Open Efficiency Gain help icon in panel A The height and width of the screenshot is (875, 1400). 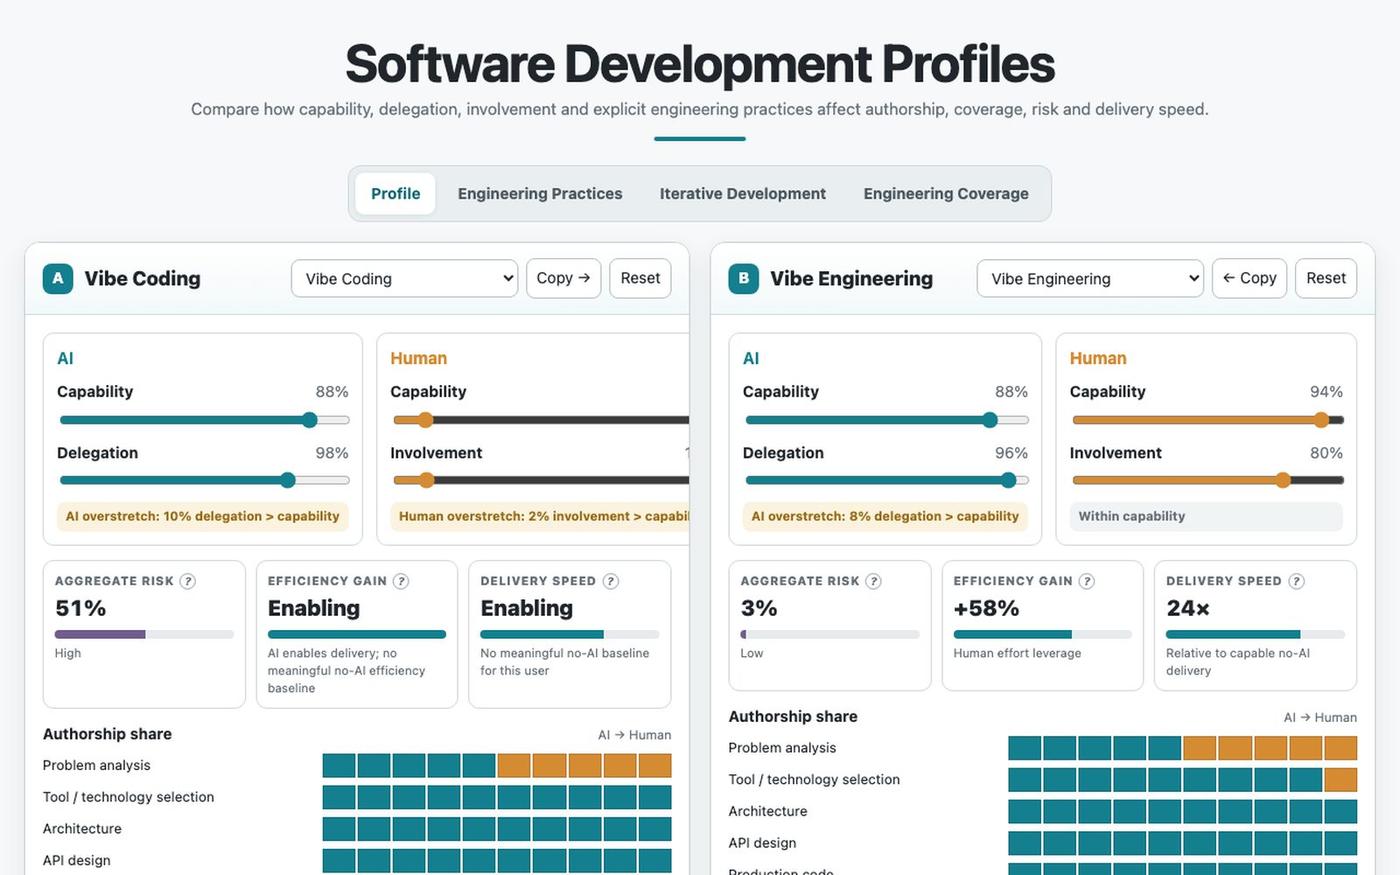[401, 581]
